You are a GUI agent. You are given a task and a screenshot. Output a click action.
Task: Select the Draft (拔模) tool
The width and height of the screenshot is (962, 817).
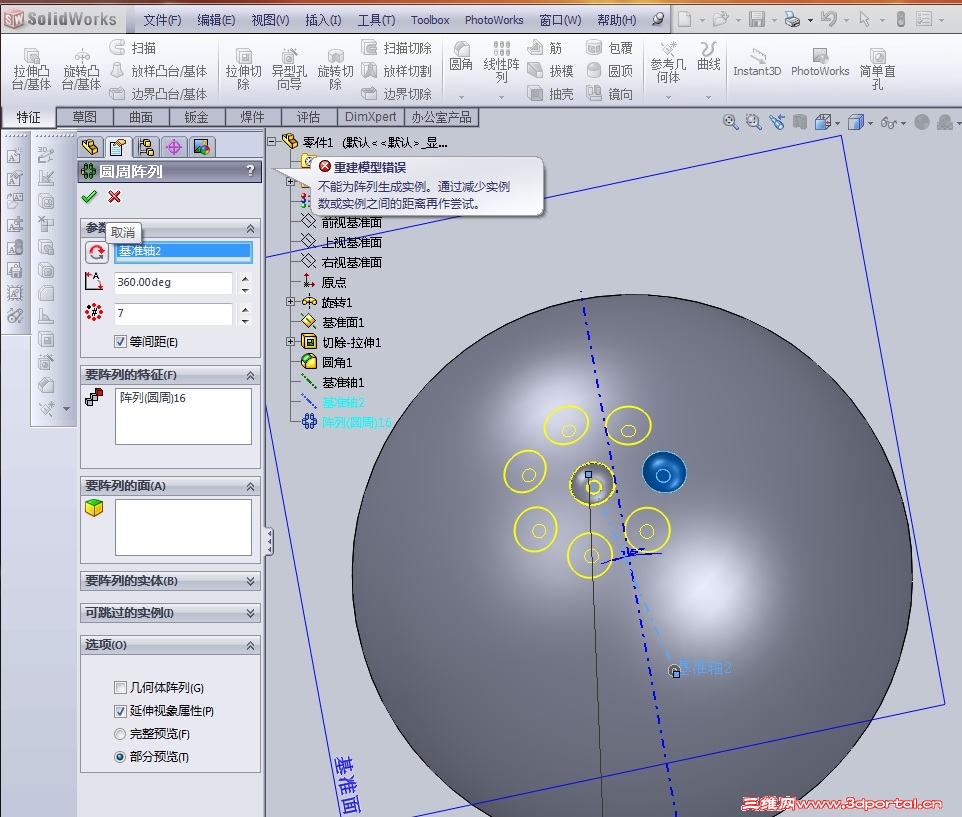(550, 71)
